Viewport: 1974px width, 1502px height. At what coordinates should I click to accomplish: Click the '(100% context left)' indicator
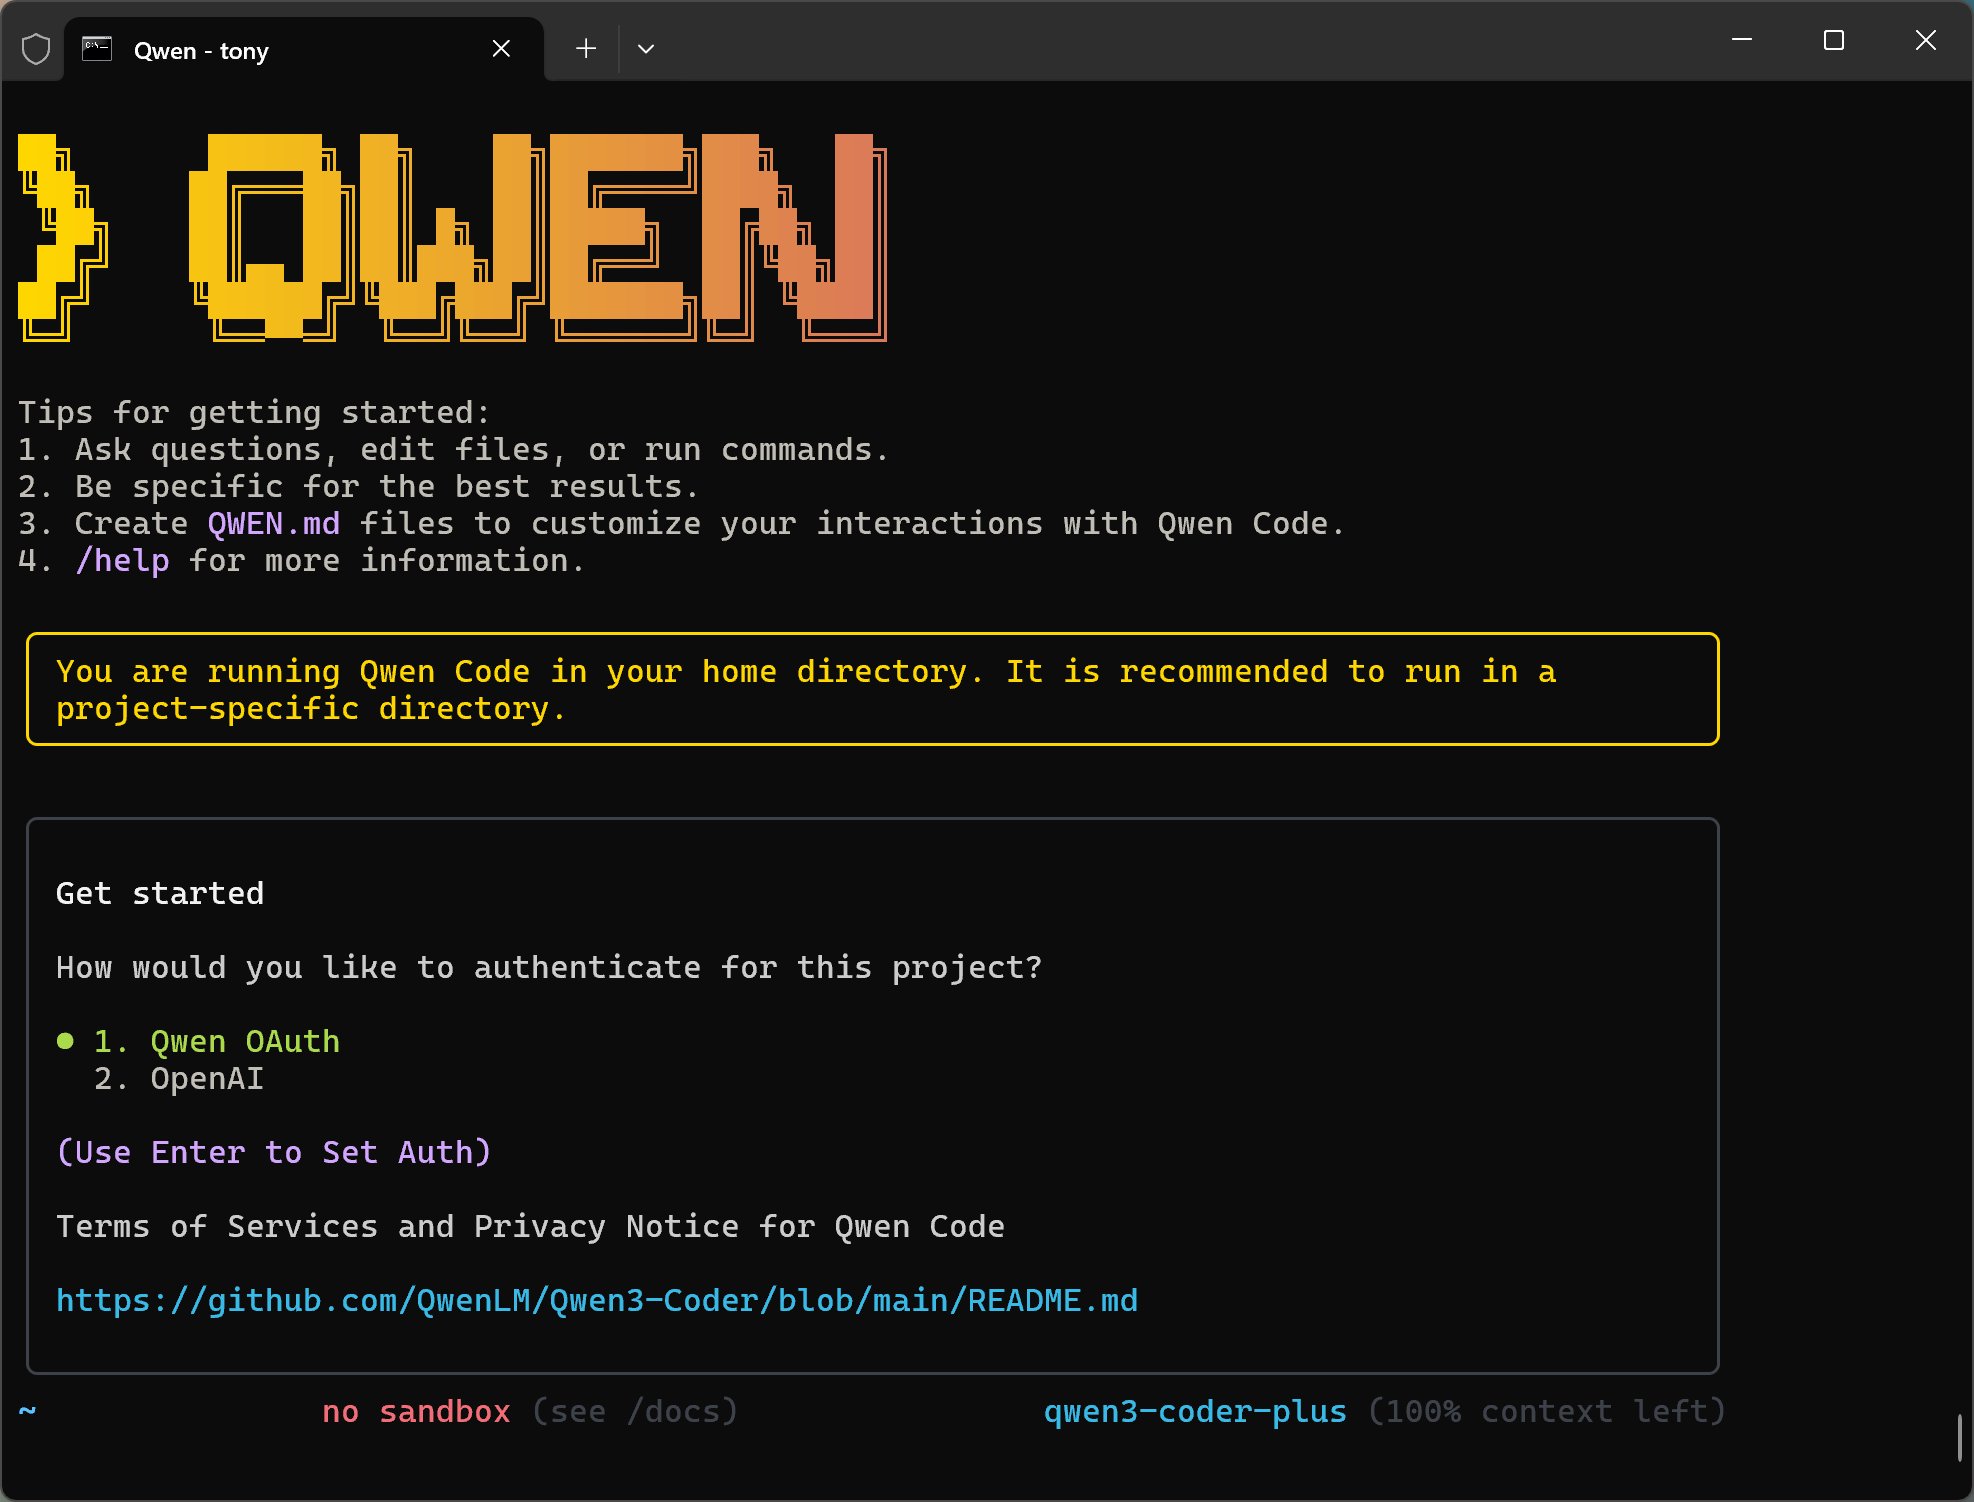pyautogui.click(x=1547, y=1412)
